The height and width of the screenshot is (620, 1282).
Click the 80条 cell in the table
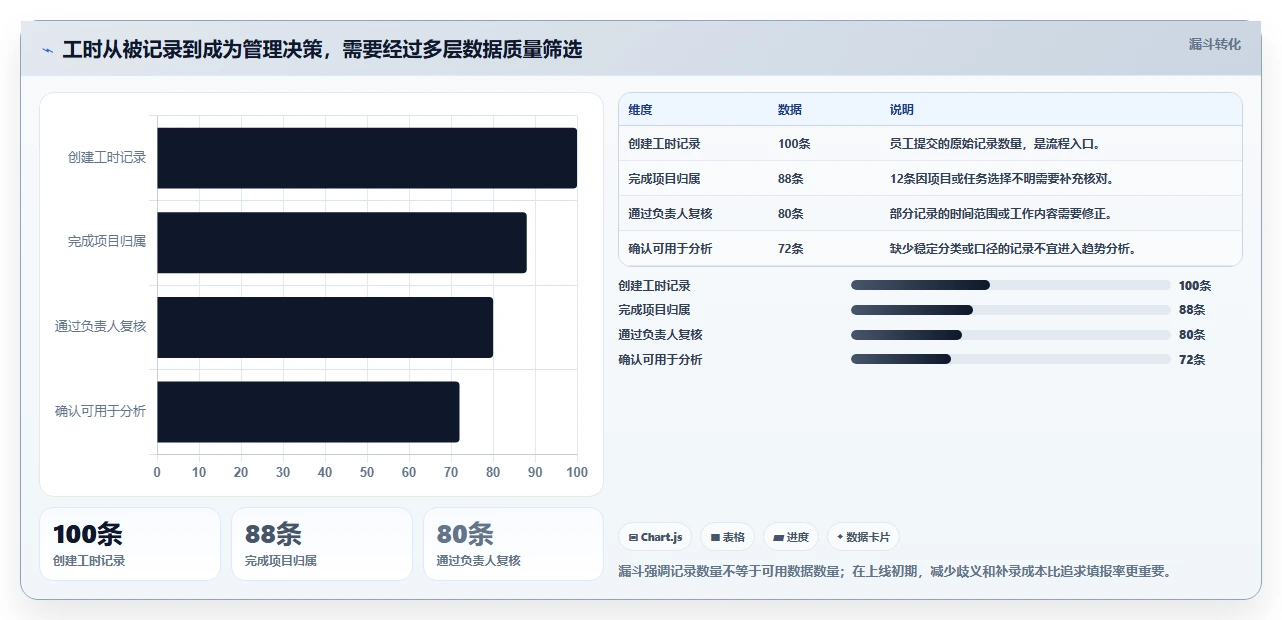[791, 214]
